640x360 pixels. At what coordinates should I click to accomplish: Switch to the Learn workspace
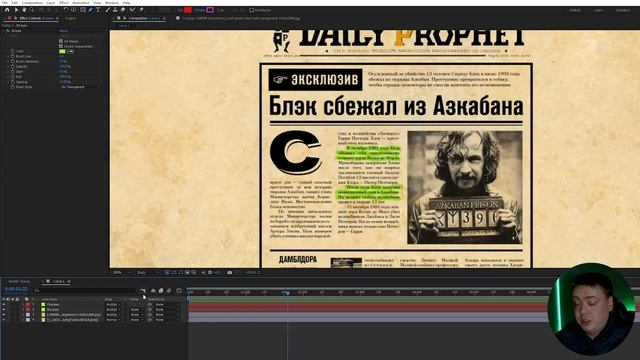[598, 10]
